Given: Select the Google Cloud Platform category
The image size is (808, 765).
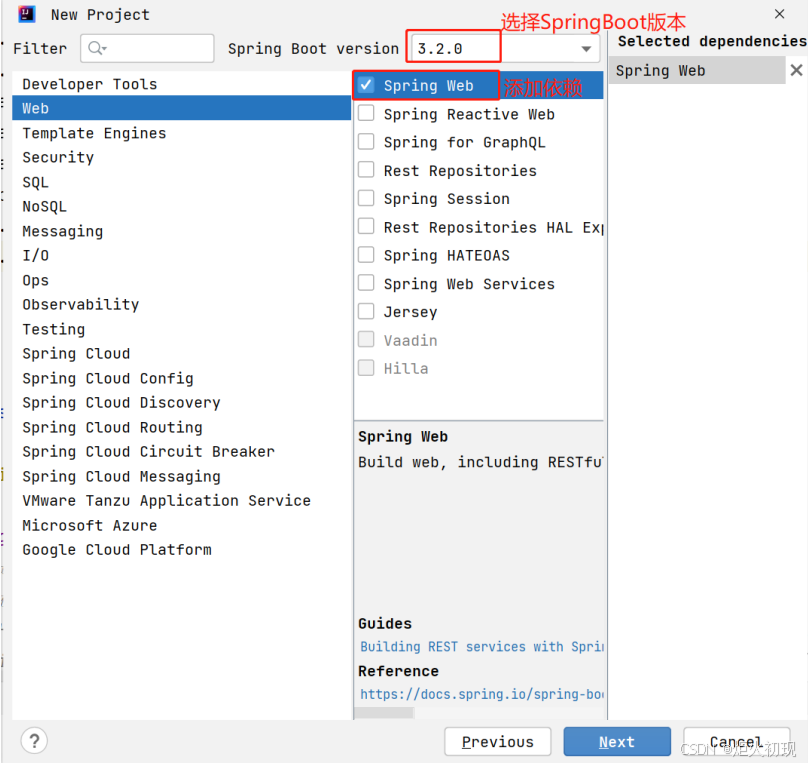Looking at the screenshot, I should tap(181, 550).
